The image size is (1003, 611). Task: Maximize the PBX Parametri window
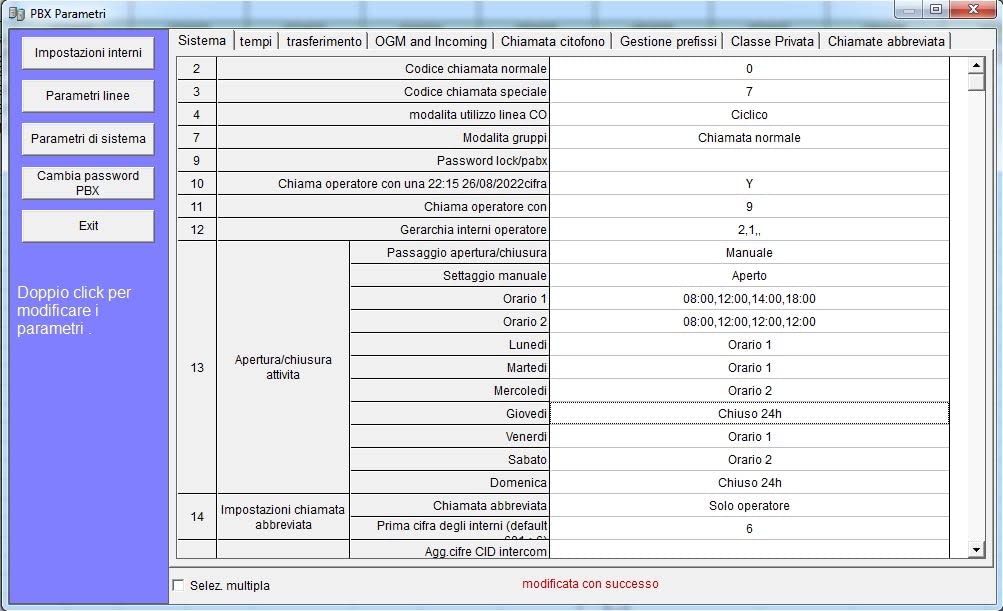click(x=936, y=10)
